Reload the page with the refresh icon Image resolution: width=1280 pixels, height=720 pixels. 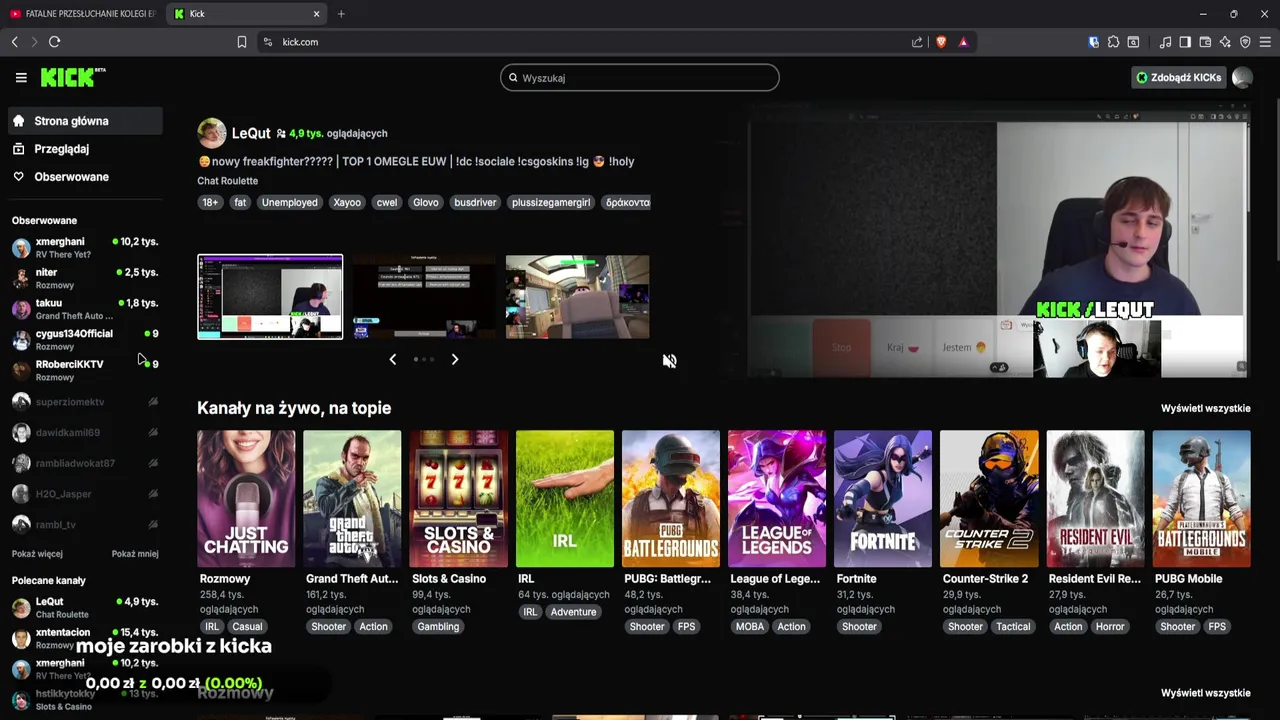(x=55, y=42)
